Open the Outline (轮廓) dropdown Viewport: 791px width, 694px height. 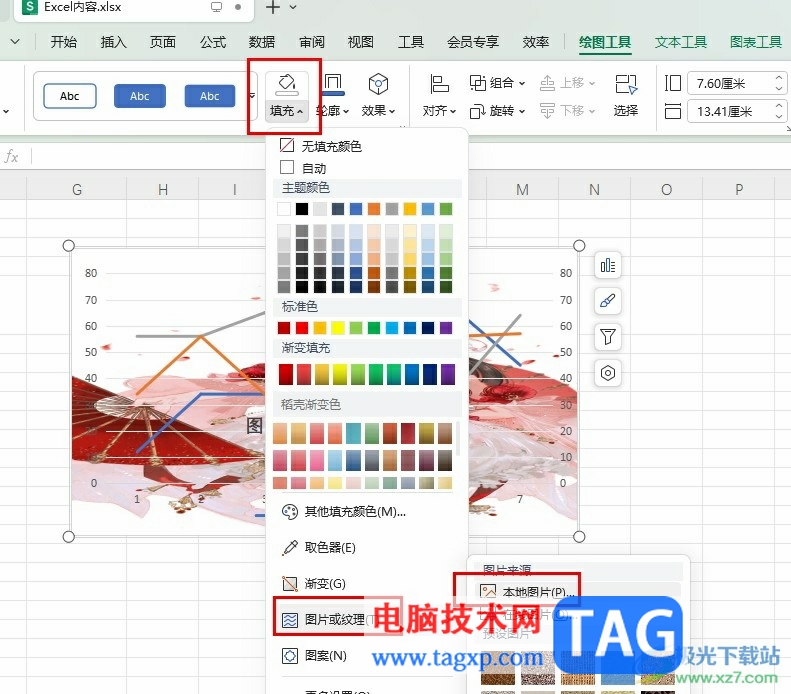(x=333, y=111)
